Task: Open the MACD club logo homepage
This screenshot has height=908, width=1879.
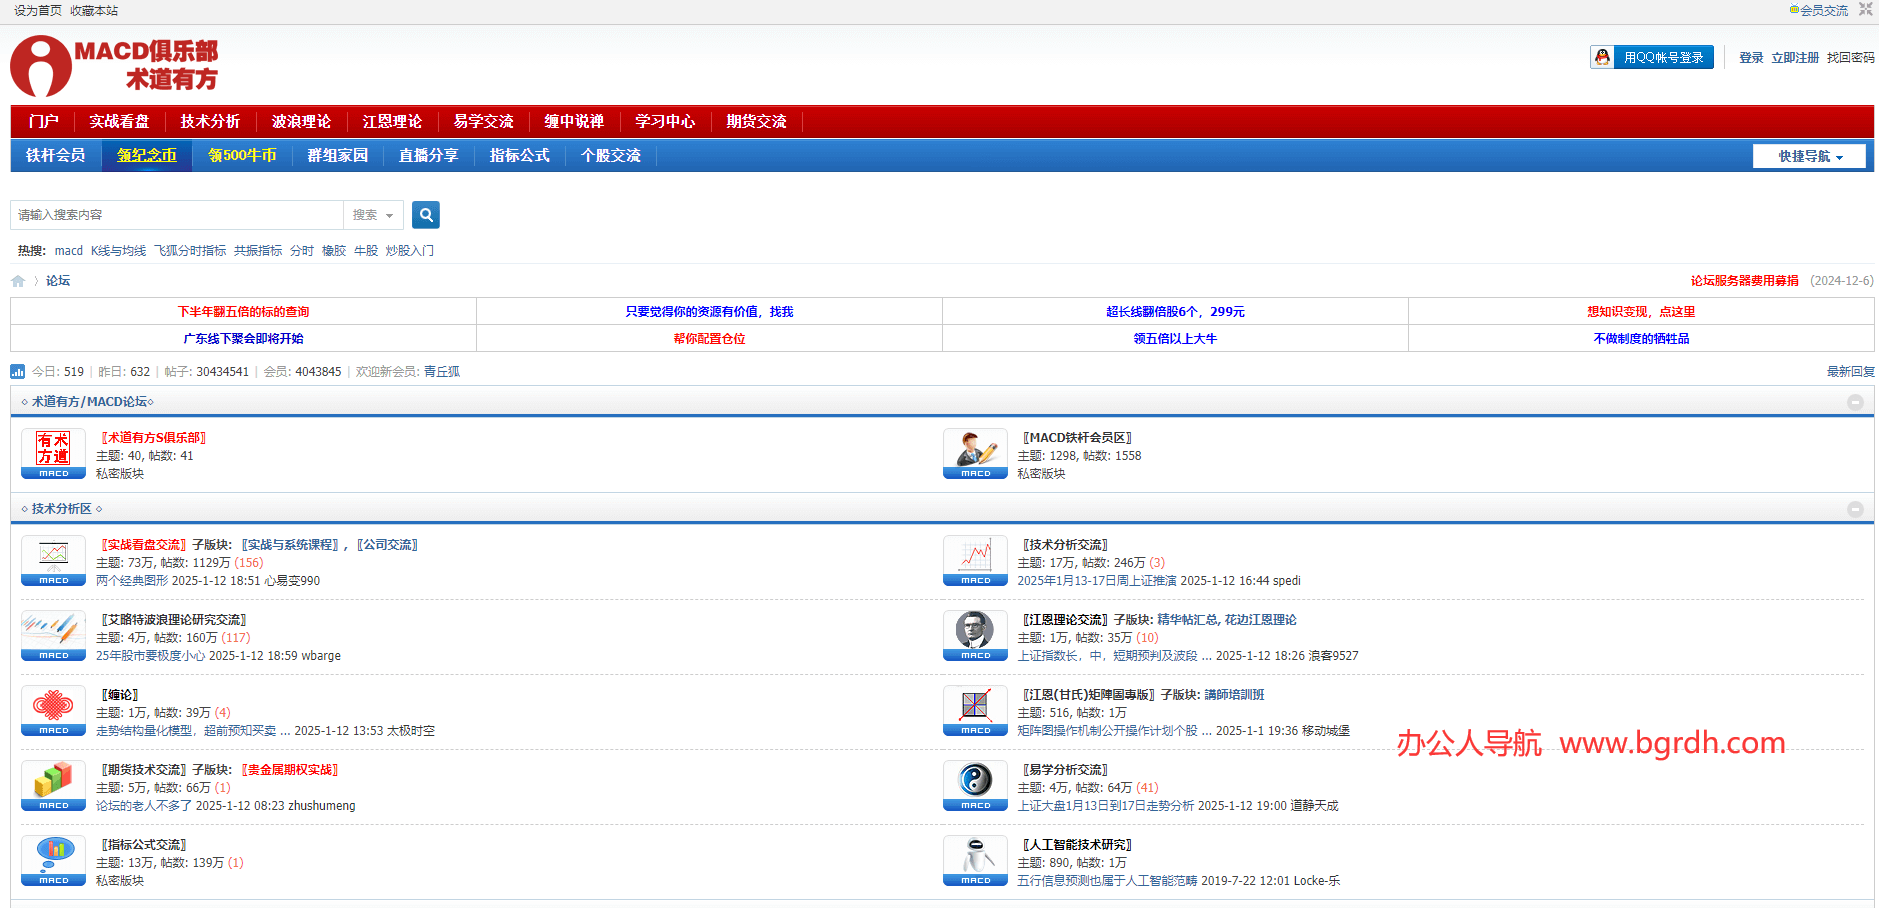Action: (x=114, y=66)
